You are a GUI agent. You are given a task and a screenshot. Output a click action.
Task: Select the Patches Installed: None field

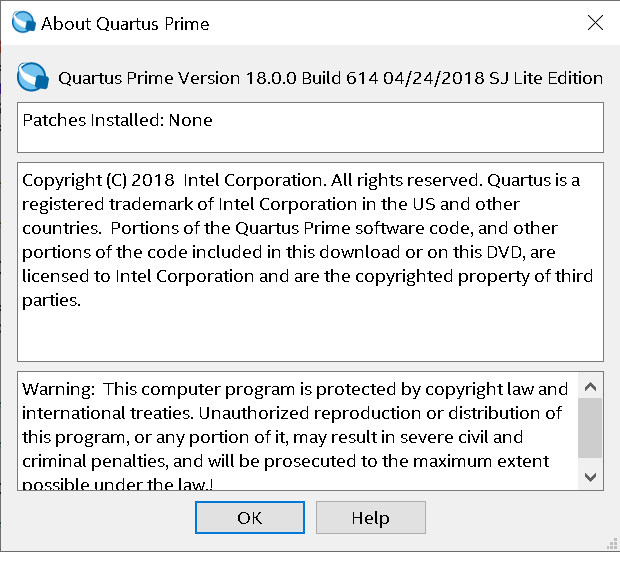[310, 127]
